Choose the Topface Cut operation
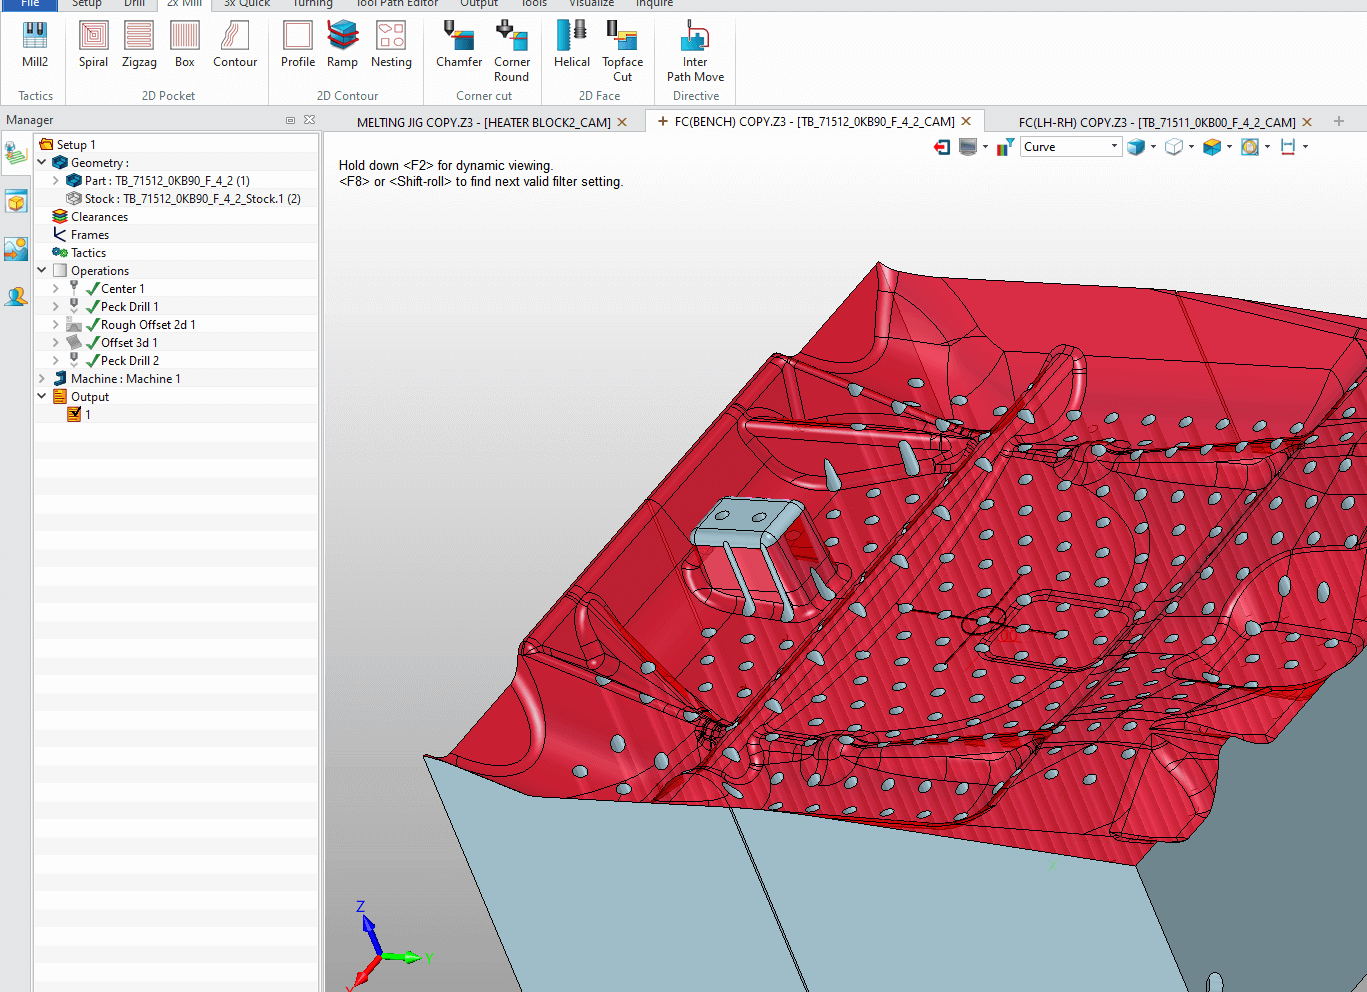The height and width of the screenshot is (992, 1367). click(x=622, y=52)
